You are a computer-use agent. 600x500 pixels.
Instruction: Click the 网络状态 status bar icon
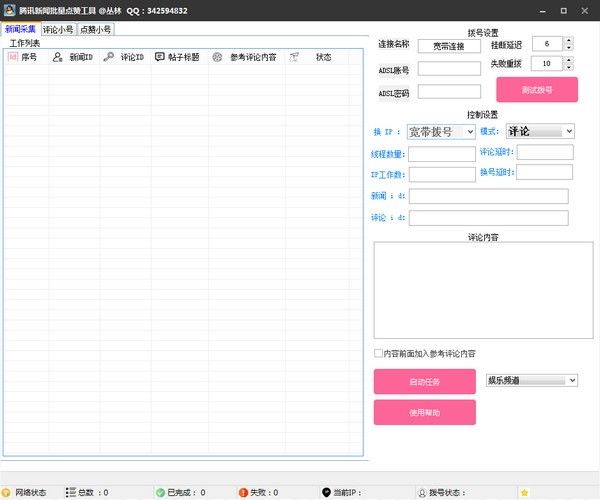[x=8, y=492]
